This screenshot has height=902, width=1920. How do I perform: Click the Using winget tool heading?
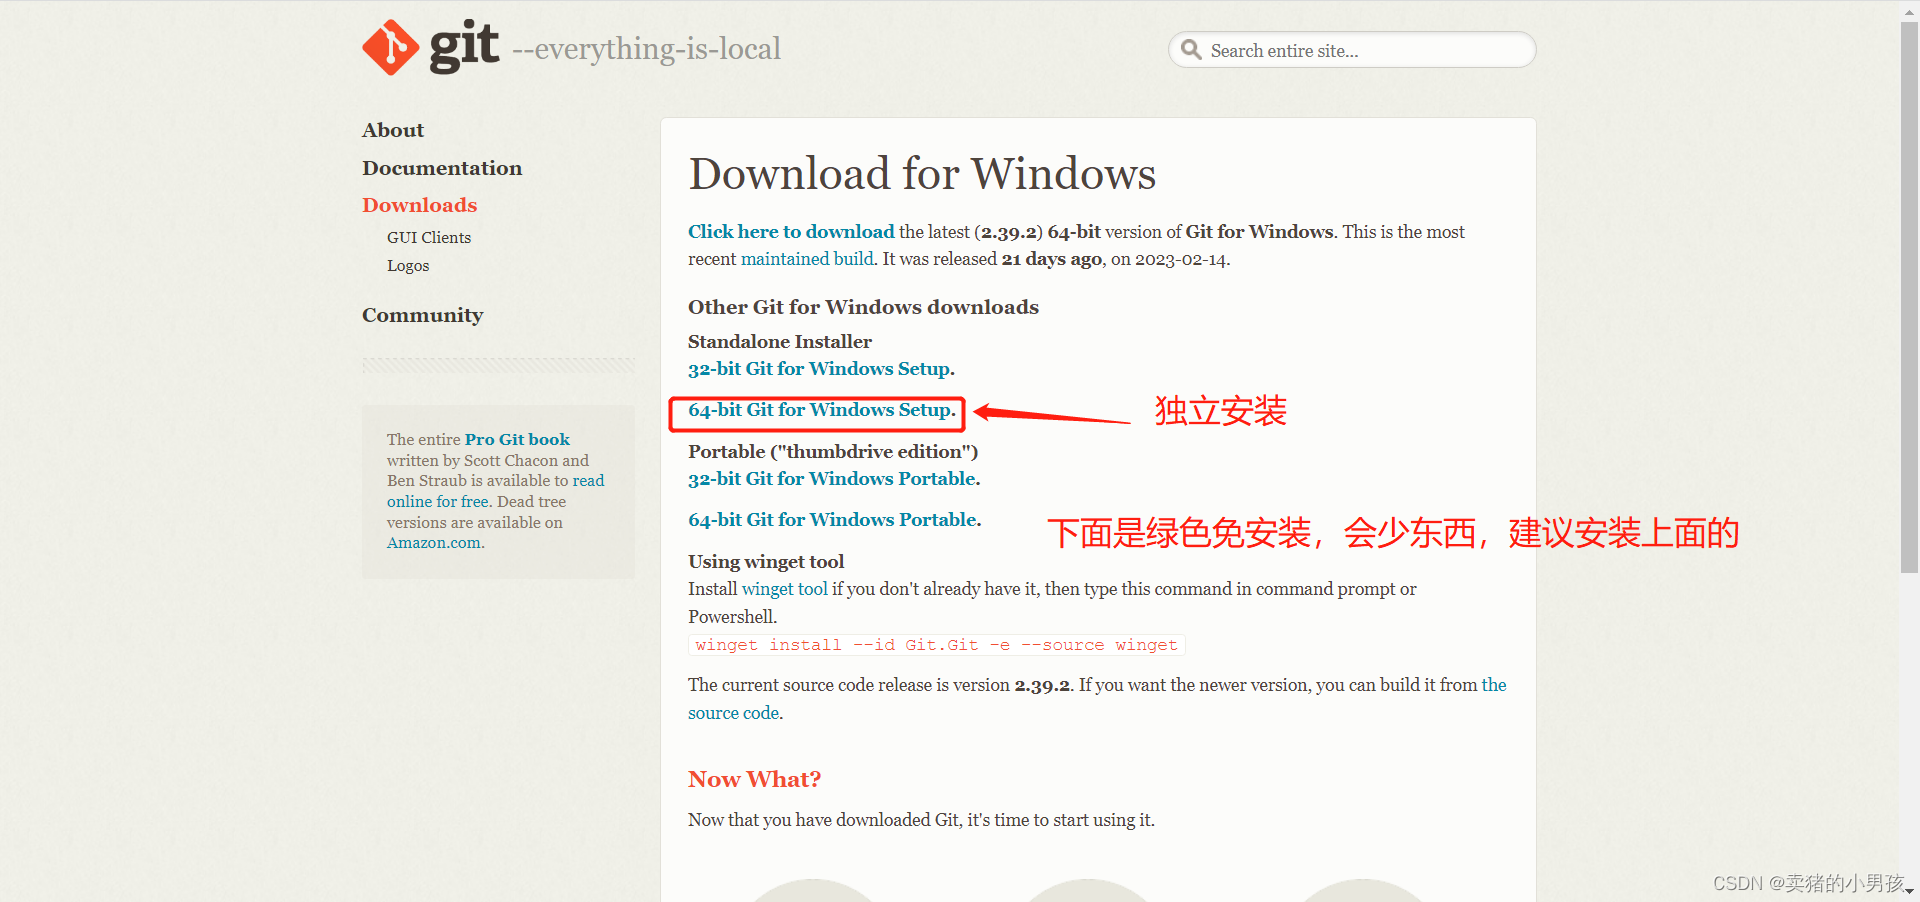pos(766,562)
